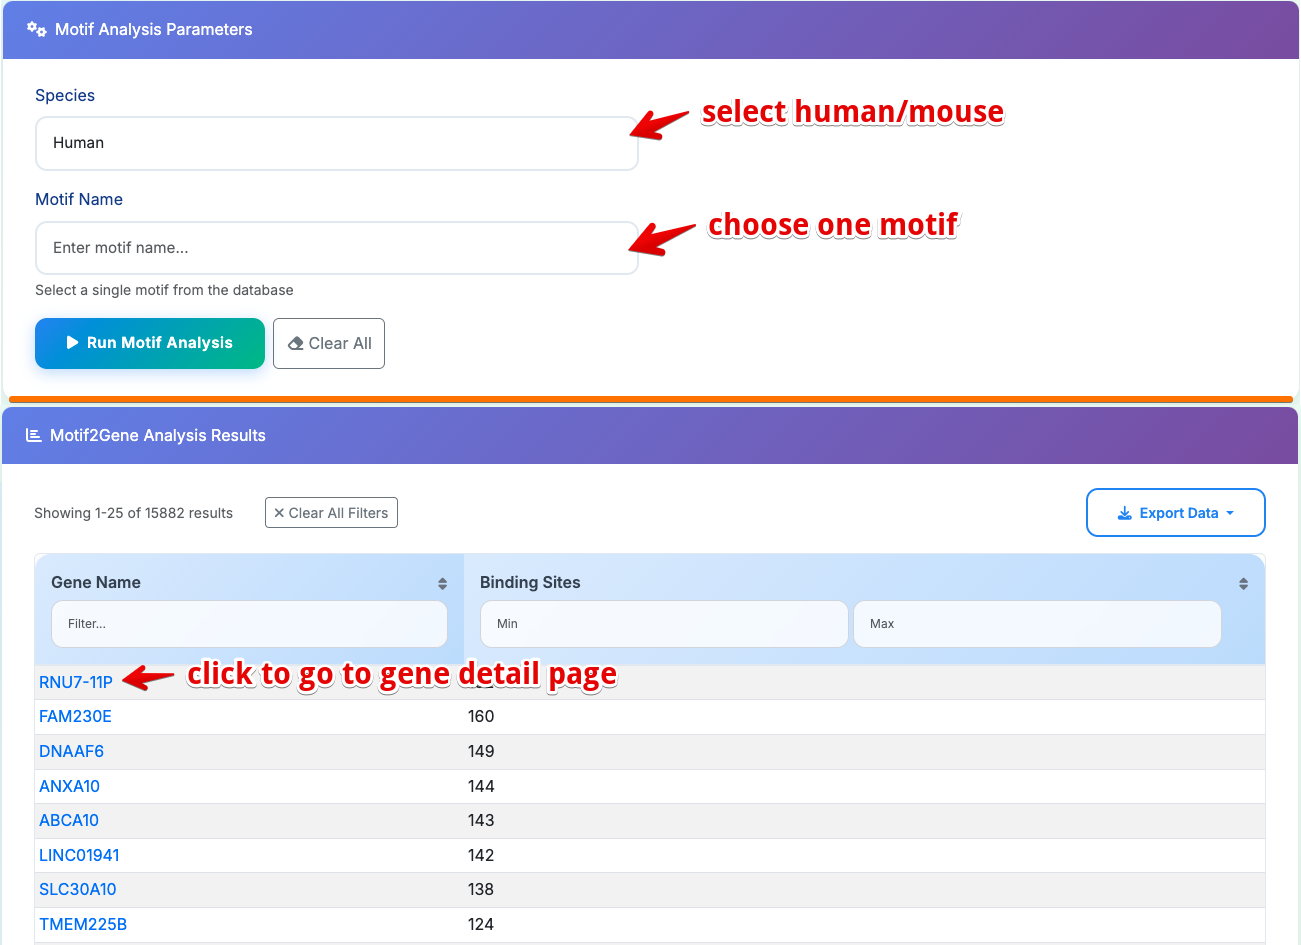
Task: Visit the LINC01941 gene detail page
Action: click(x=79, y=855)
